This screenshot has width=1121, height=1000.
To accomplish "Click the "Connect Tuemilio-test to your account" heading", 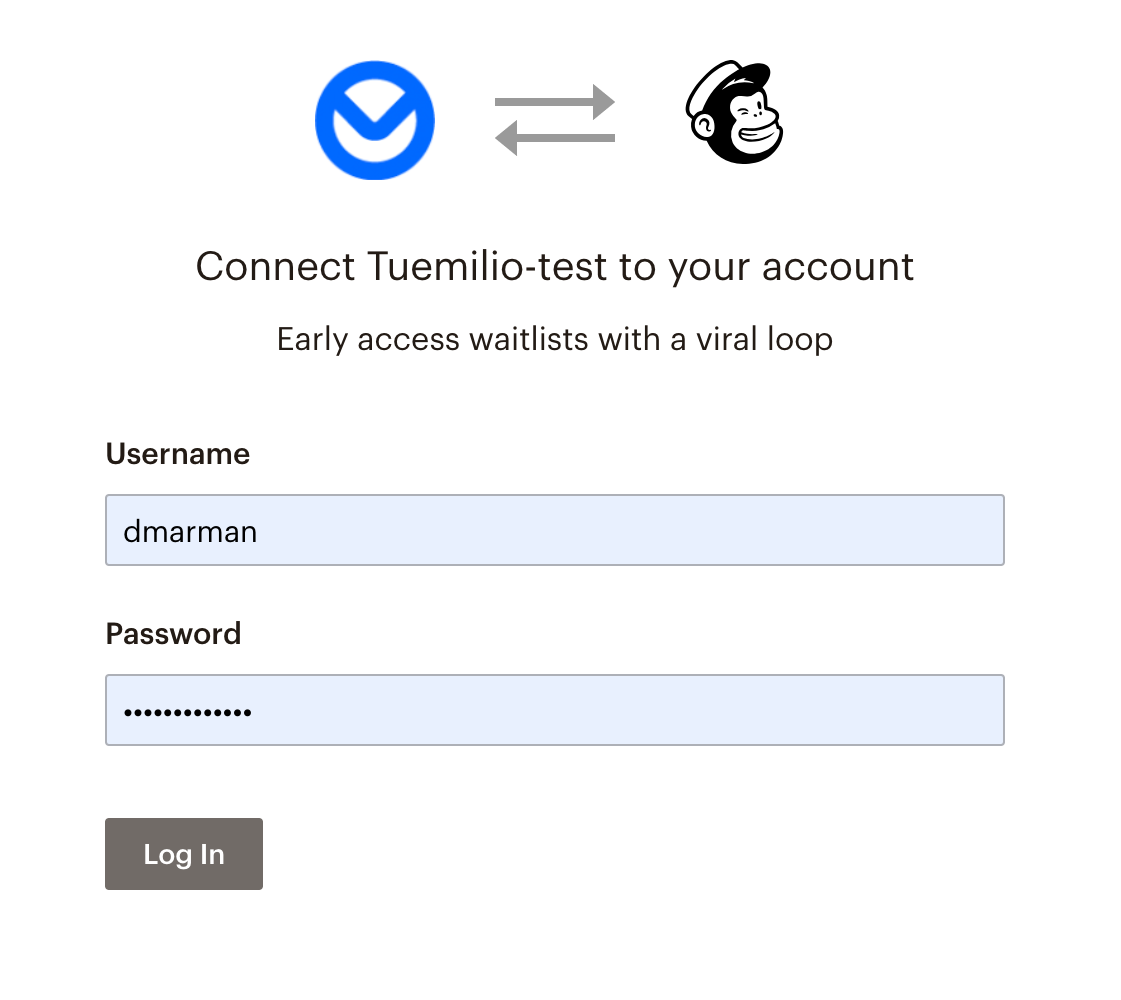I will (555, 267).
